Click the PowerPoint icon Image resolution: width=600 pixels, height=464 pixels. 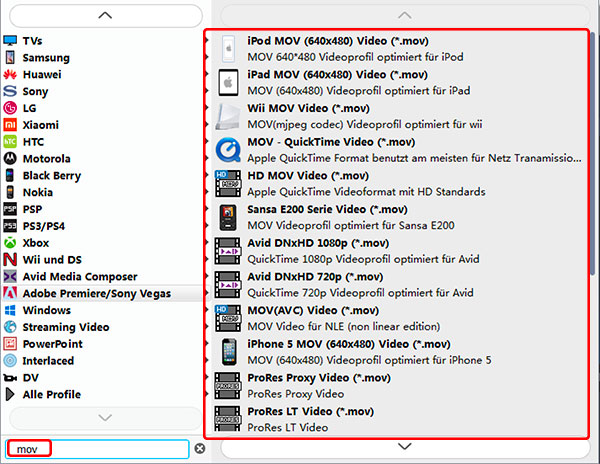coord(10,344)
